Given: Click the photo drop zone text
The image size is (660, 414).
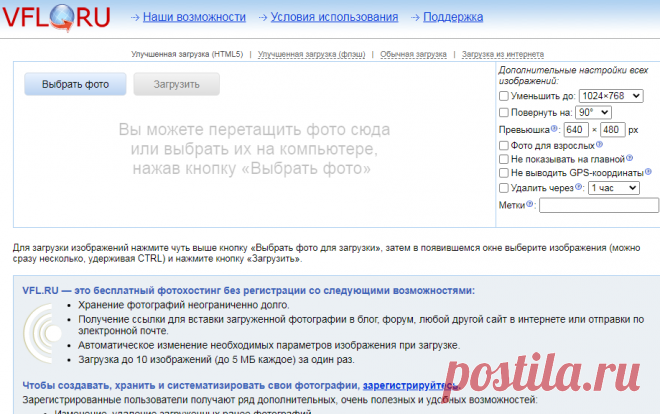Looking at the screenshot, I should pos(254,149).
